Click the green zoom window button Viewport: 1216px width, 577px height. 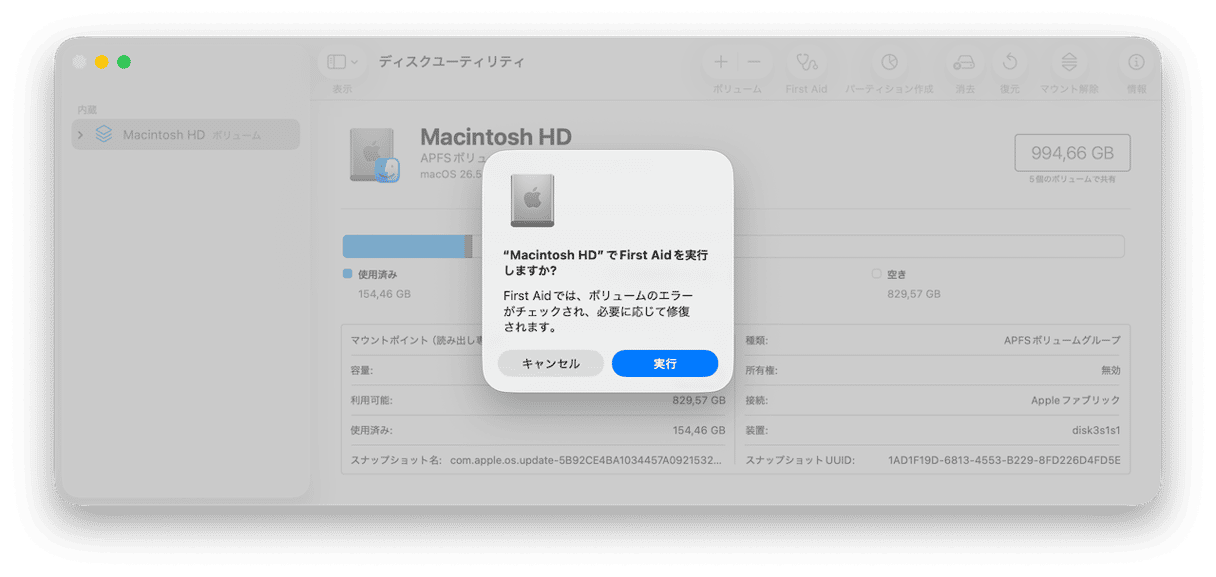(124, 62)
